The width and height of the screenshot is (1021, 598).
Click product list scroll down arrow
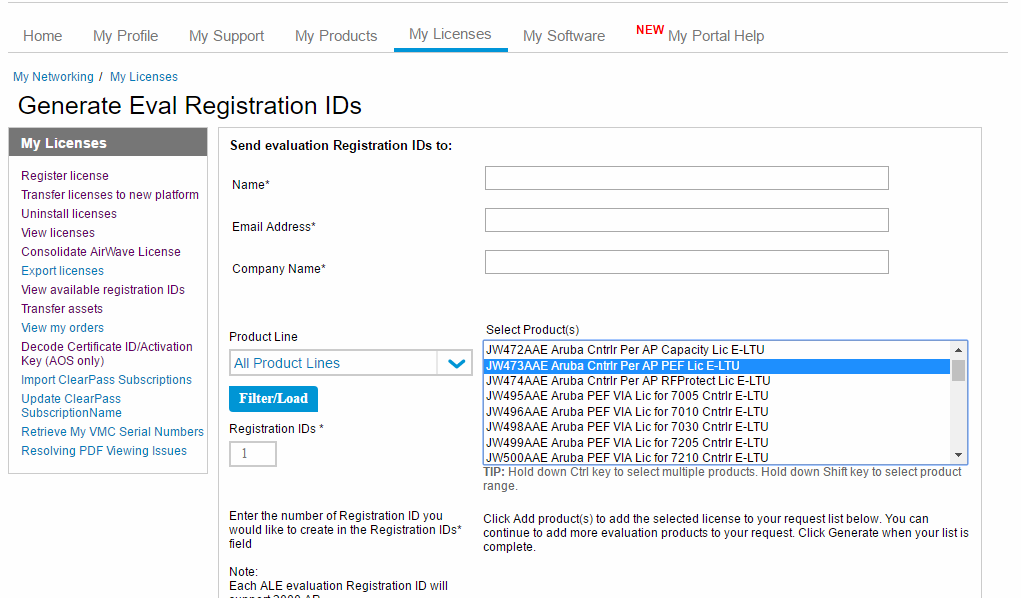click(x=958, y=455)
